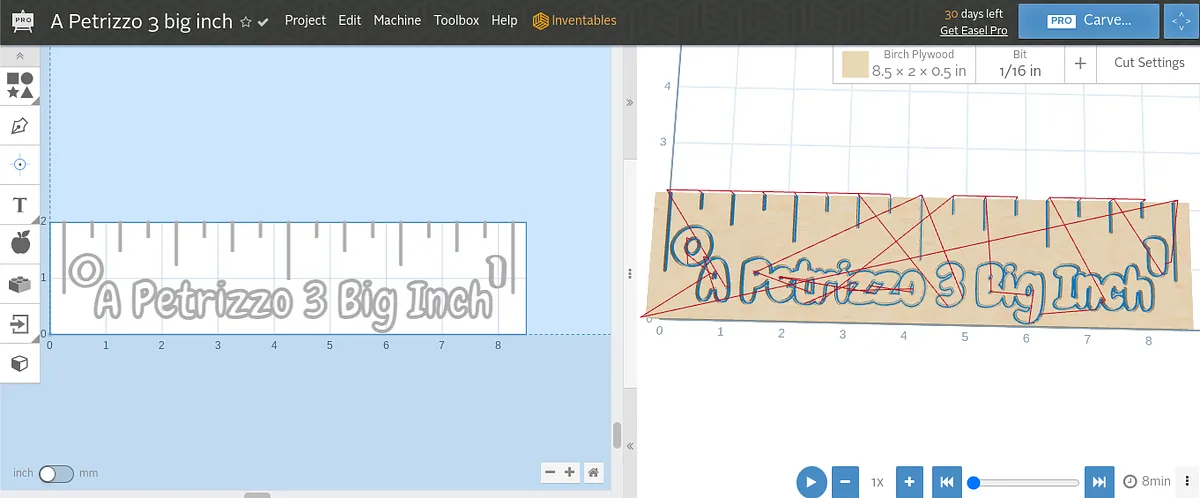Expand the preview pane divider arrows
The image size is (1200, 498).
pyautogui.click(x=629, y=102)
